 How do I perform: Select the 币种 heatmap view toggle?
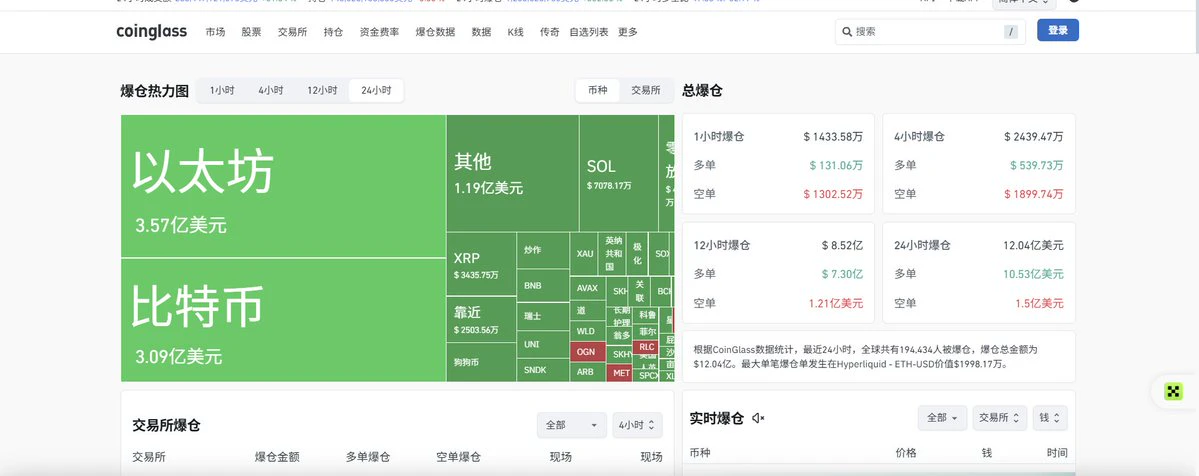click(598, 90)
